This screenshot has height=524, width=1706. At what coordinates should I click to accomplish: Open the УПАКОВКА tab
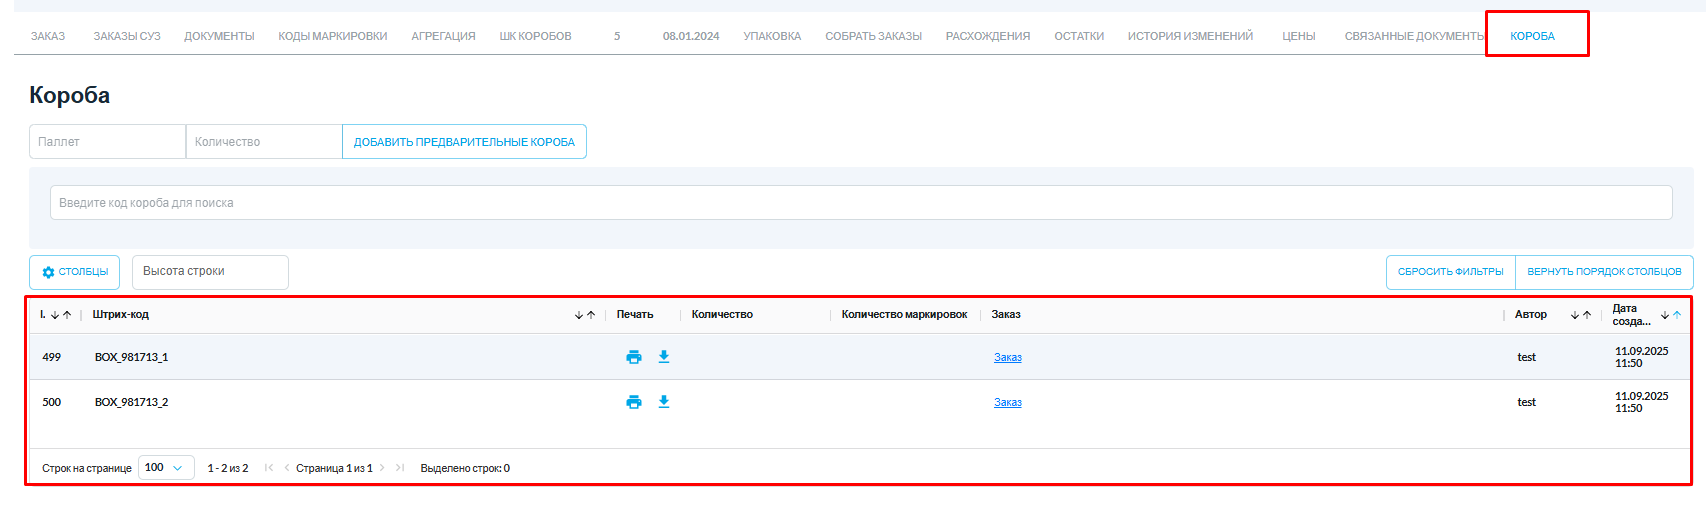(772, 36)
